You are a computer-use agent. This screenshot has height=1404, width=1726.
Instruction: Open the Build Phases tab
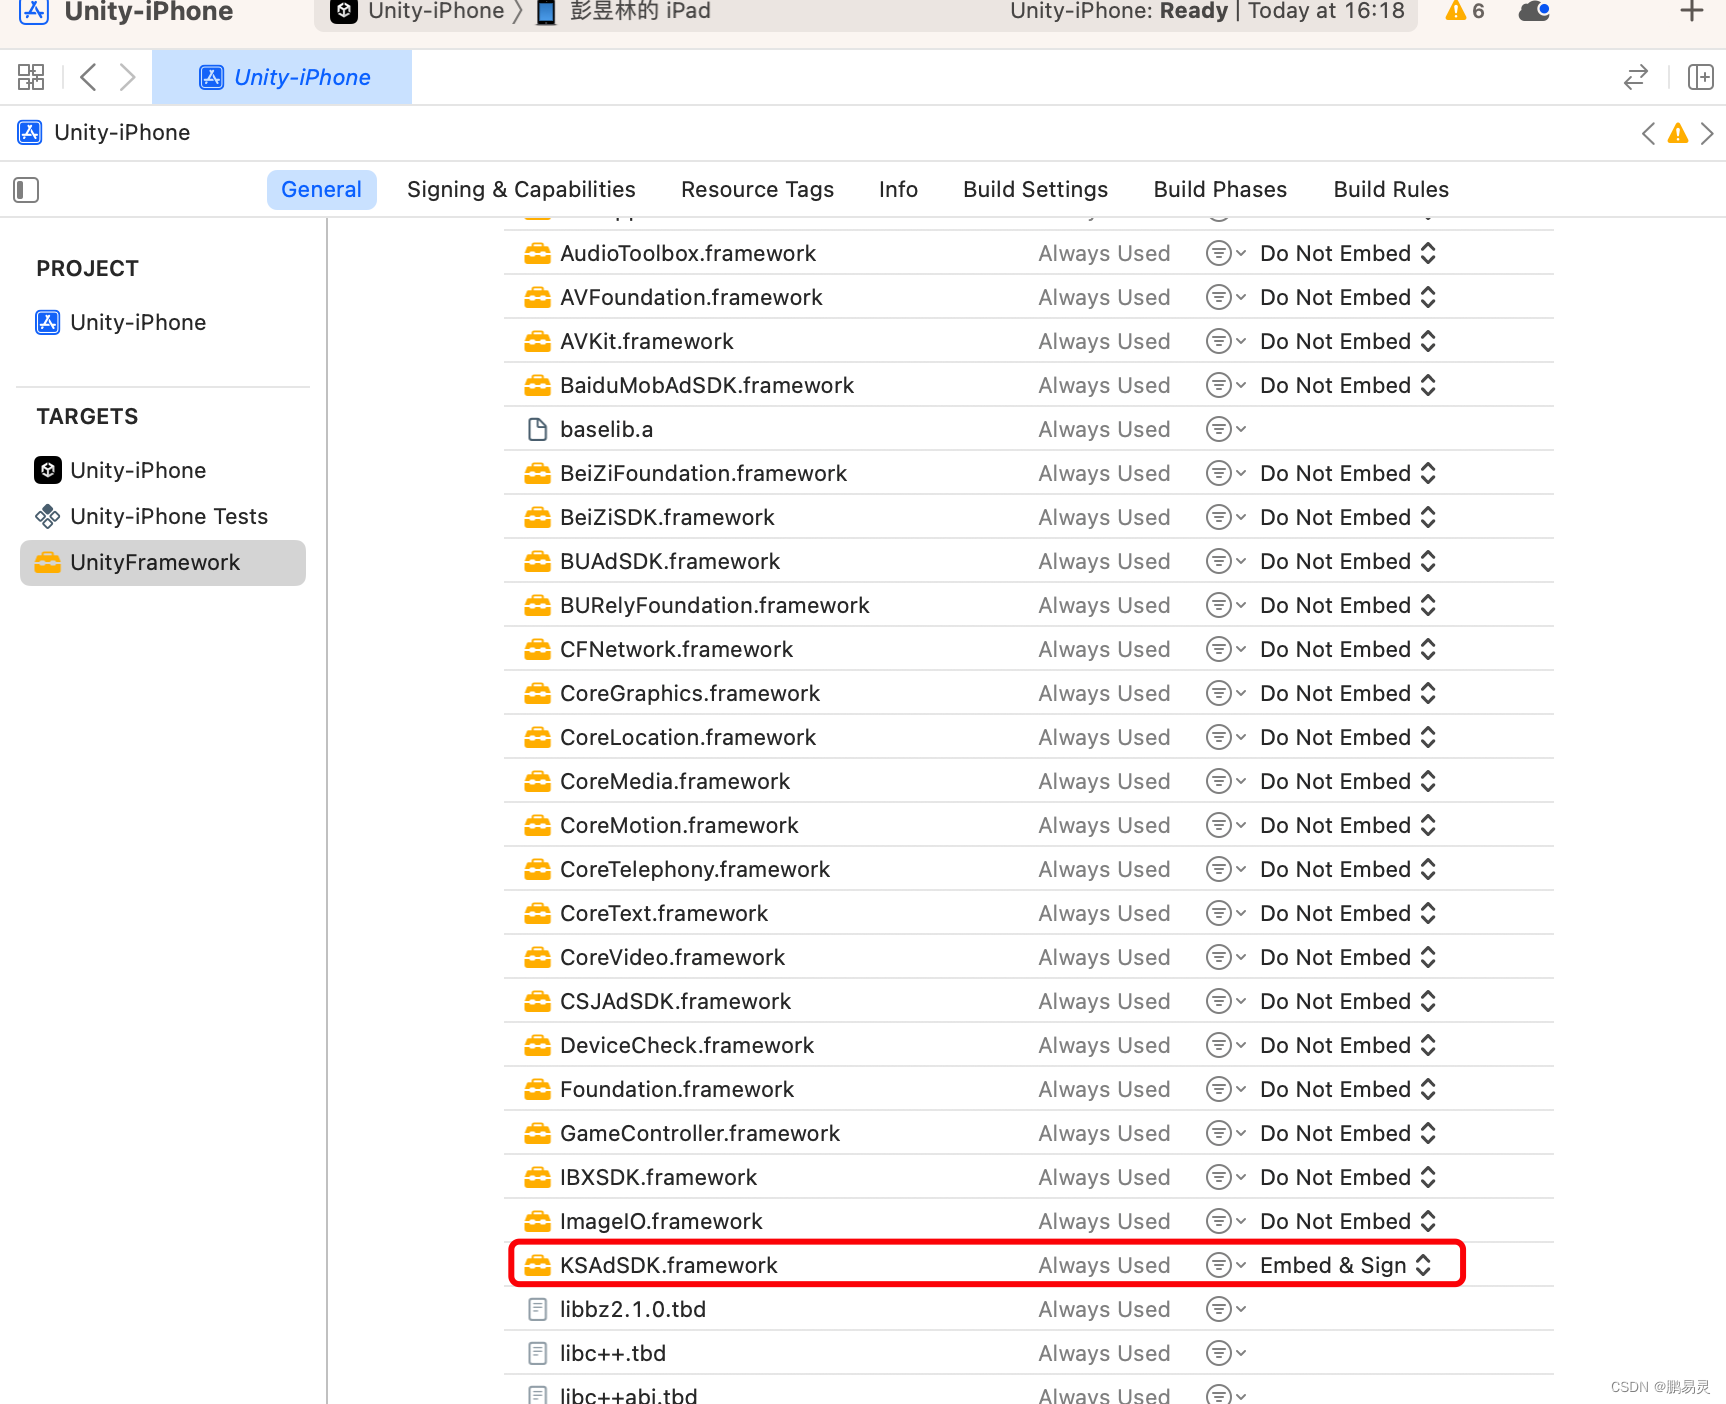(x=1220, y=189)
